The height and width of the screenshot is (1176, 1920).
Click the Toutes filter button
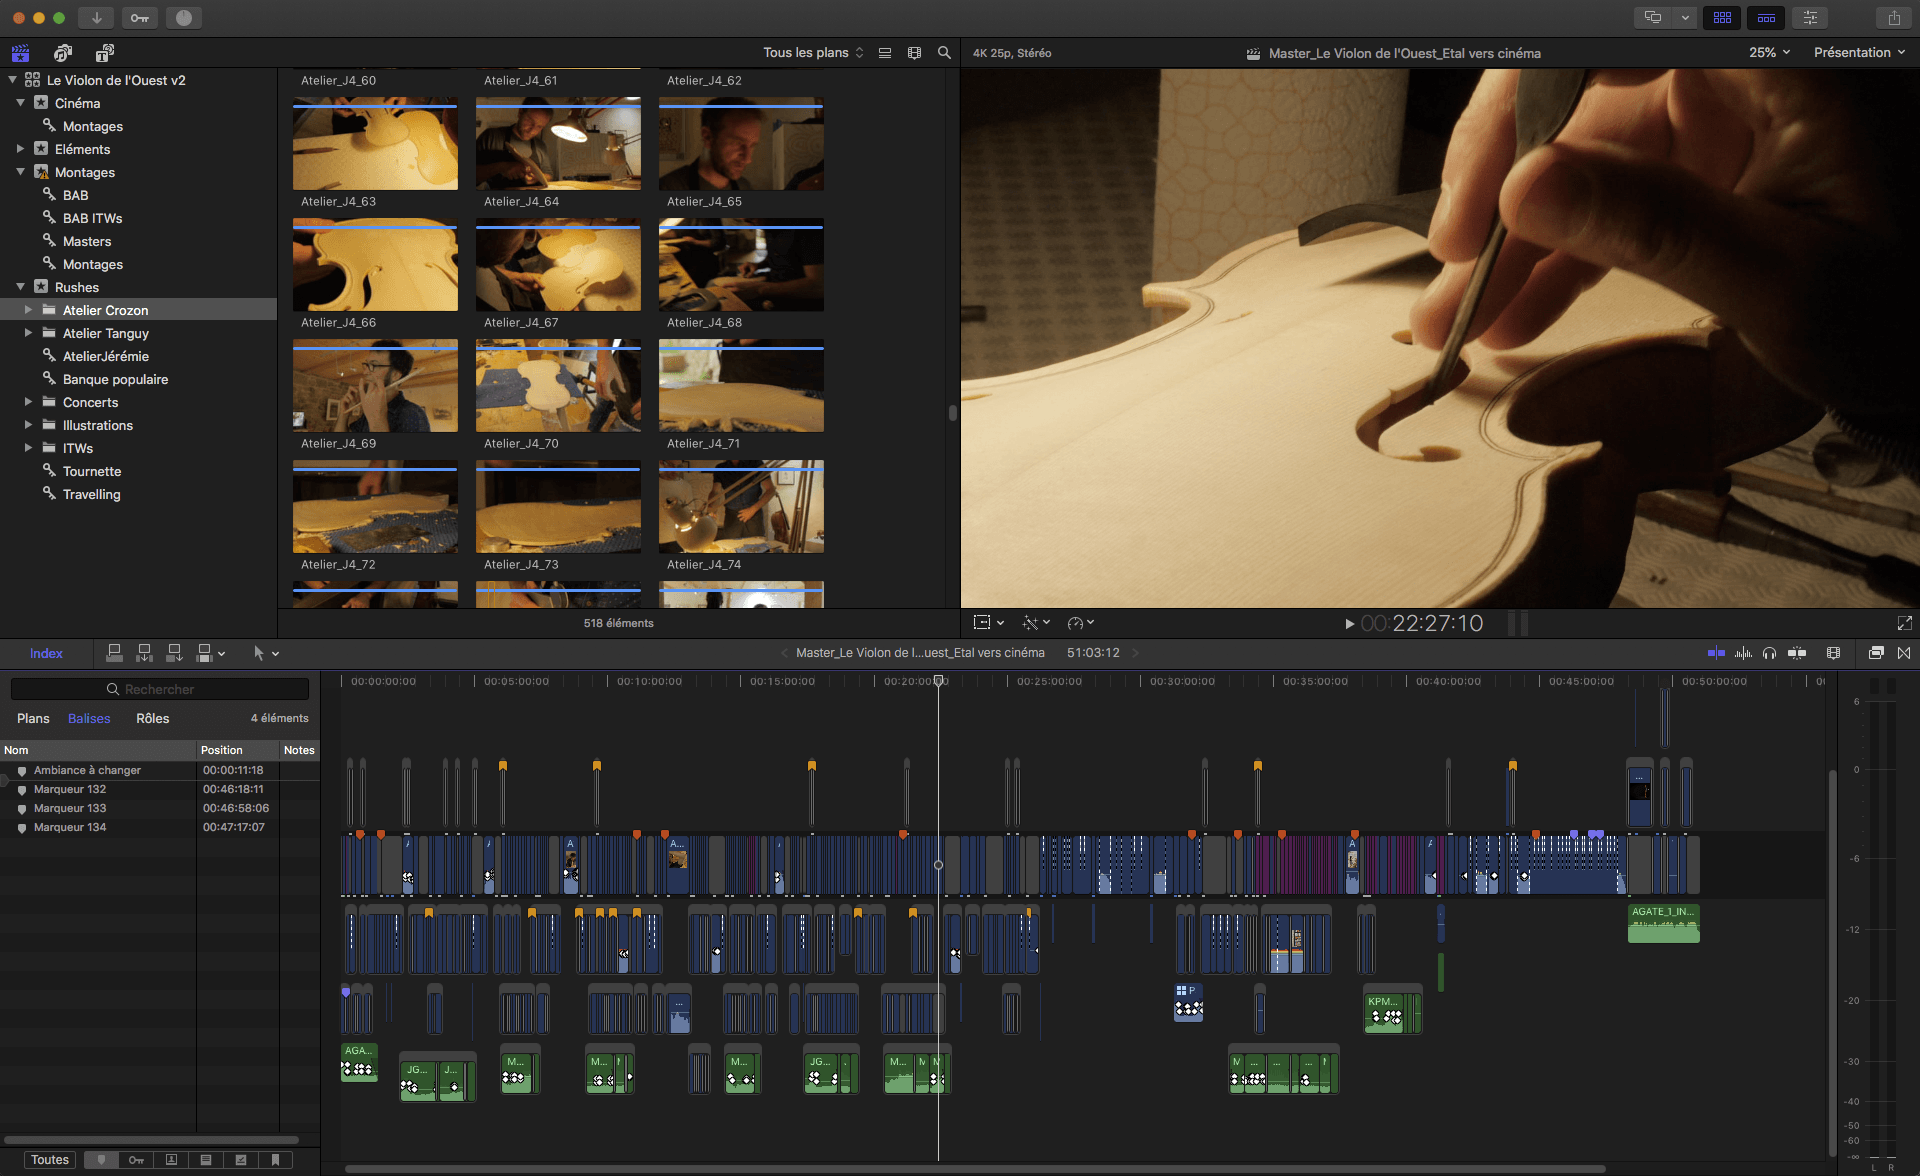point(50,1160)
